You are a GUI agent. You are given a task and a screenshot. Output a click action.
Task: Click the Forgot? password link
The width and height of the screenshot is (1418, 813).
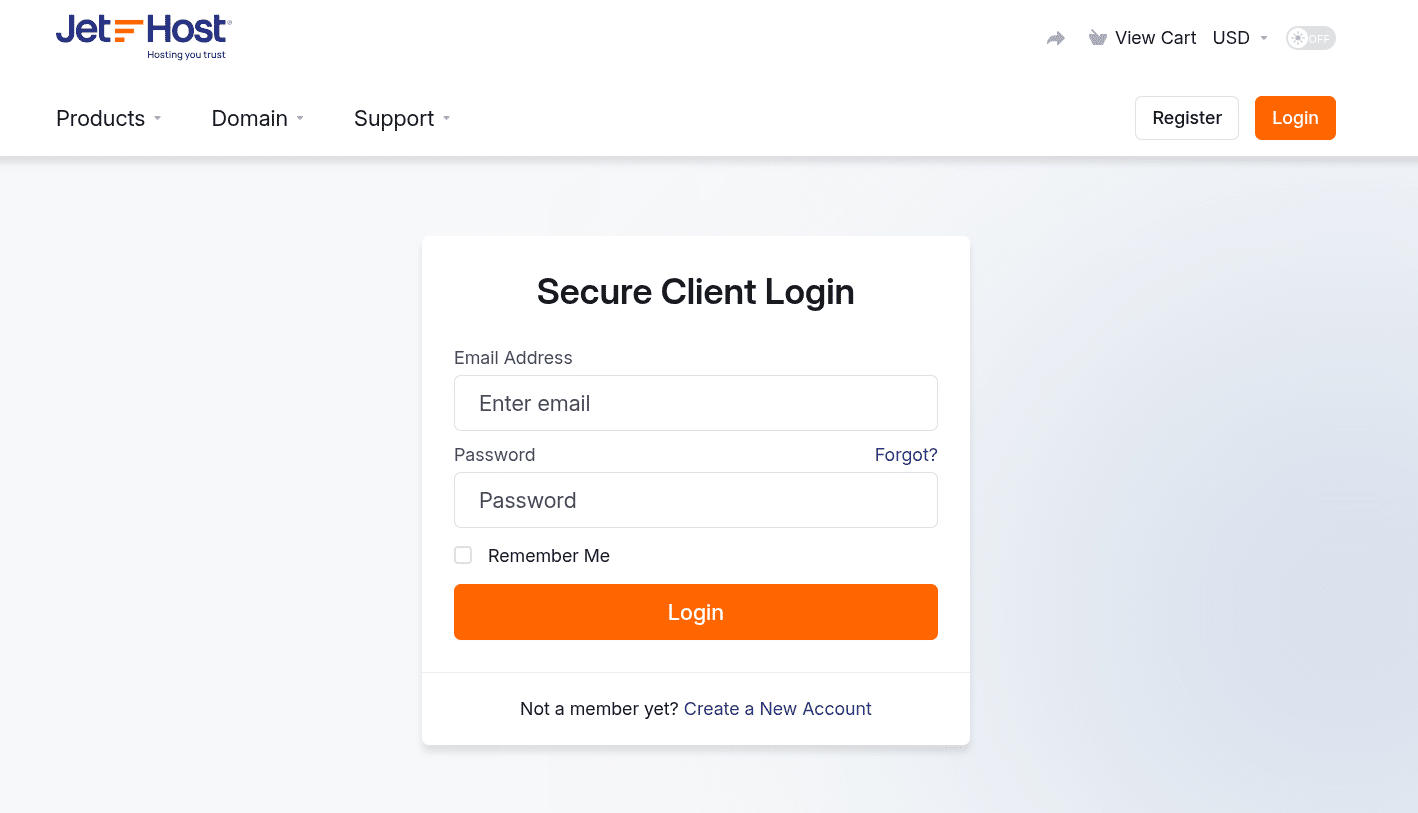point(906,455)
